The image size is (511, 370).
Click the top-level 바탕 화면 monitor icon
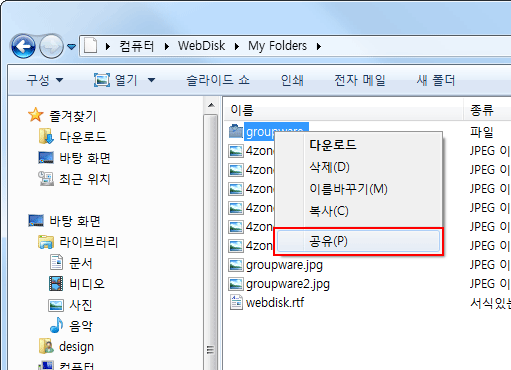(x=36, y=221)
